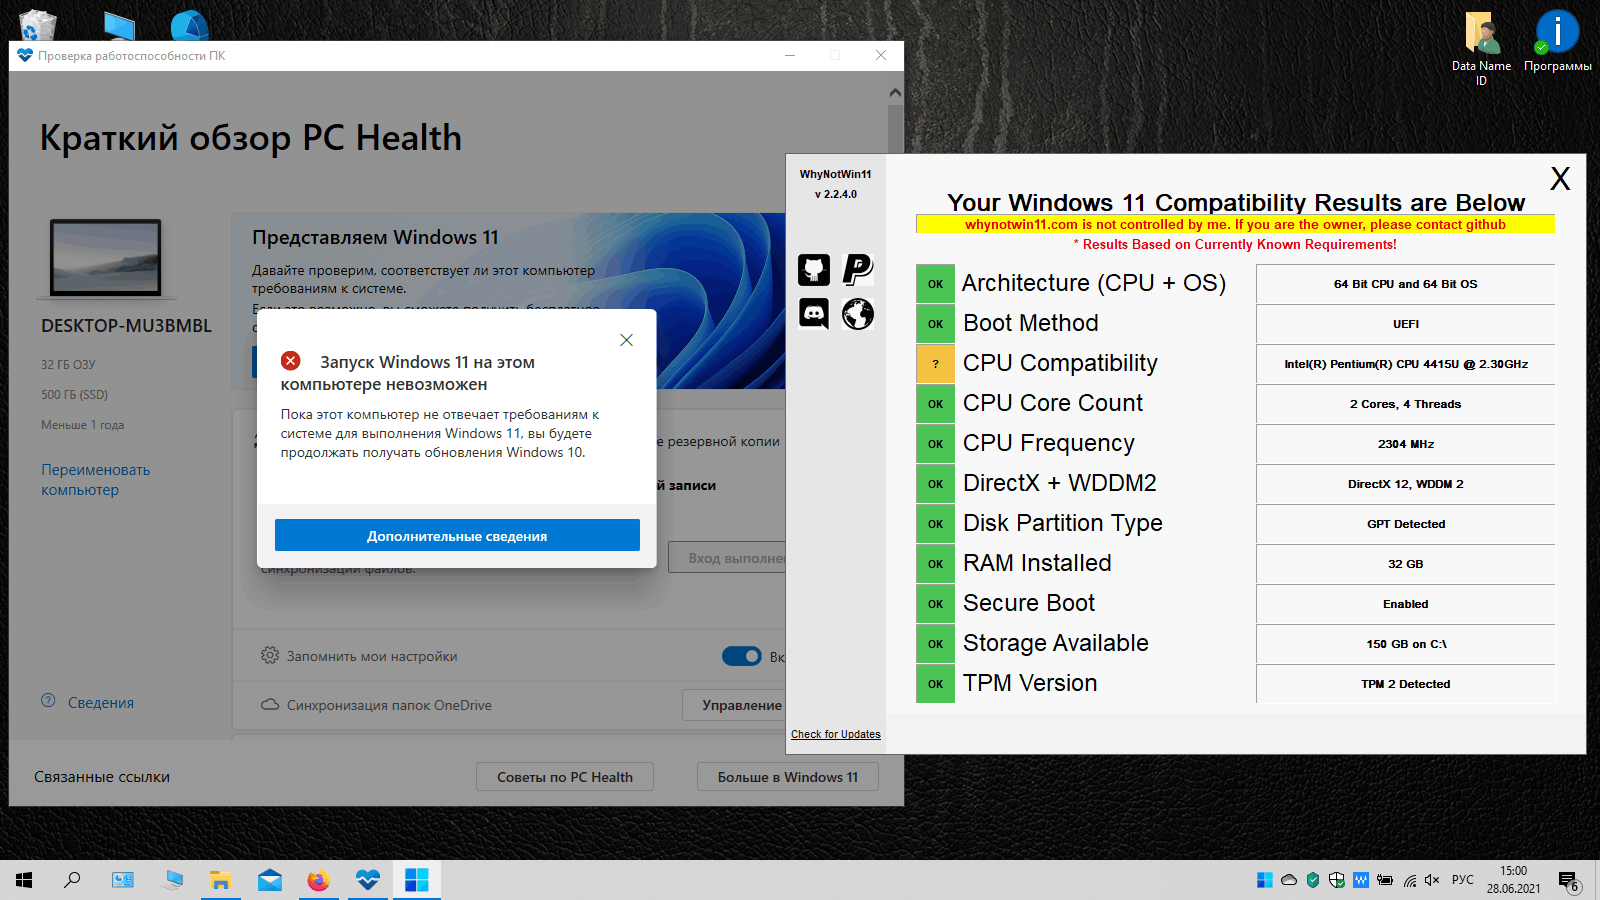Click the green OK status for Architecture
Viewport: 1600px width, 900px height.
tap(935, 284)
